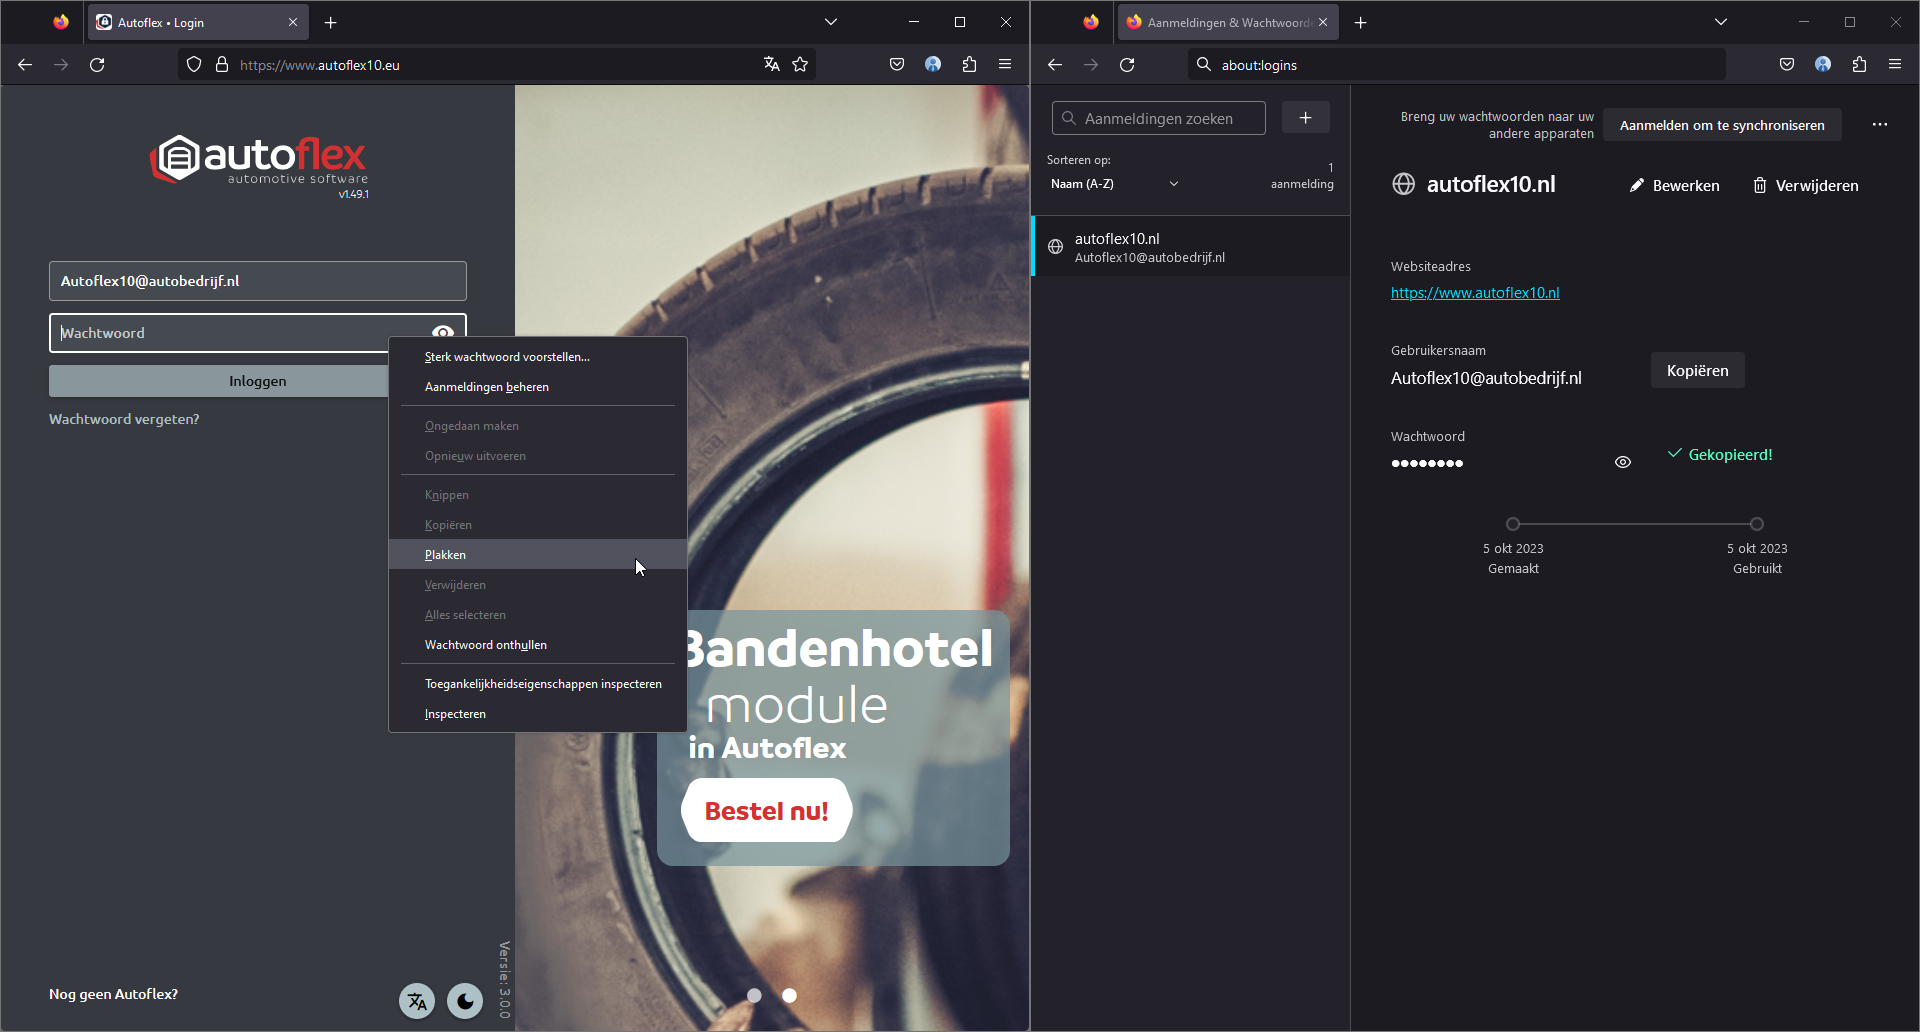Open the three-dot more options menu
Screen dimensions: 1920x1032
pos(1880,125)
